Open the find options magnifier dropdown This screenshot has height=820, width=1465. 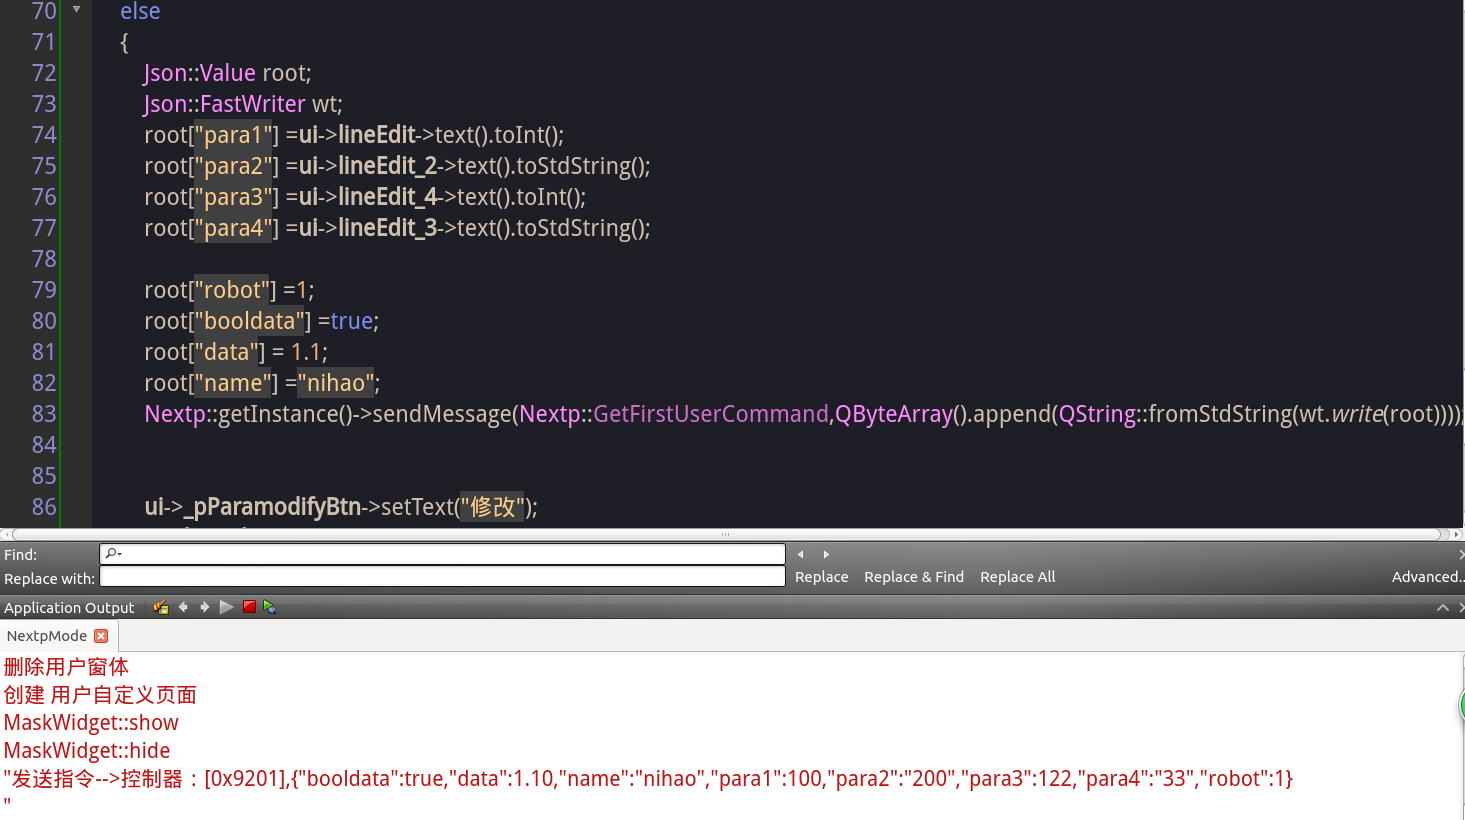point(113,553)
